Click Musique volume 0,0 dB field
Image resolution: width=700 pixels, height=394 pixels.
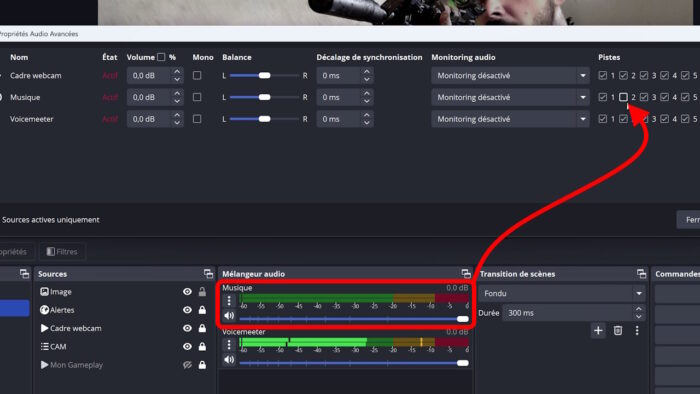click(150, 97)
